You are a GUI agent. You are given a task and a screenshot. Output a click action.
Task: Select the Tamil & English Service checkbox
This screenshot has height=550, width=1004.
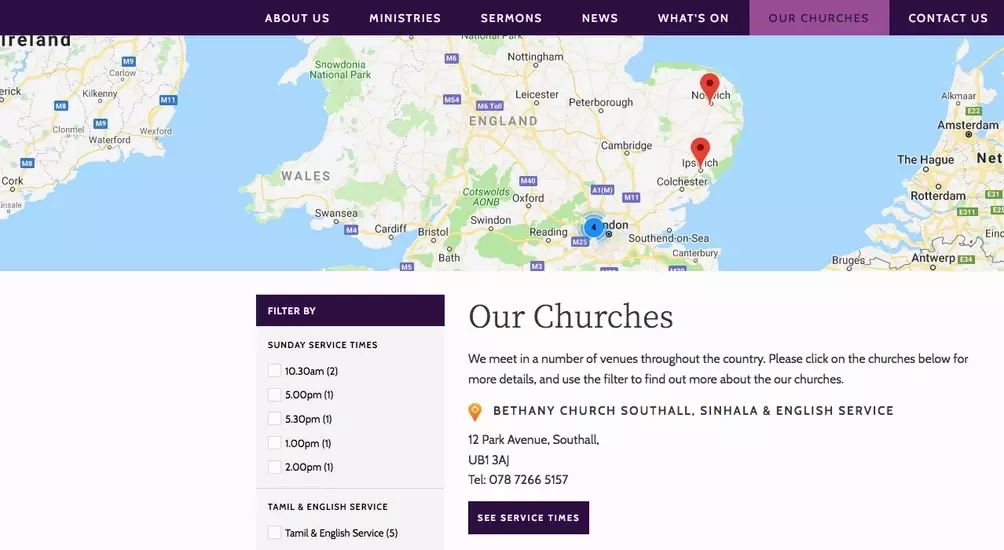275,533
